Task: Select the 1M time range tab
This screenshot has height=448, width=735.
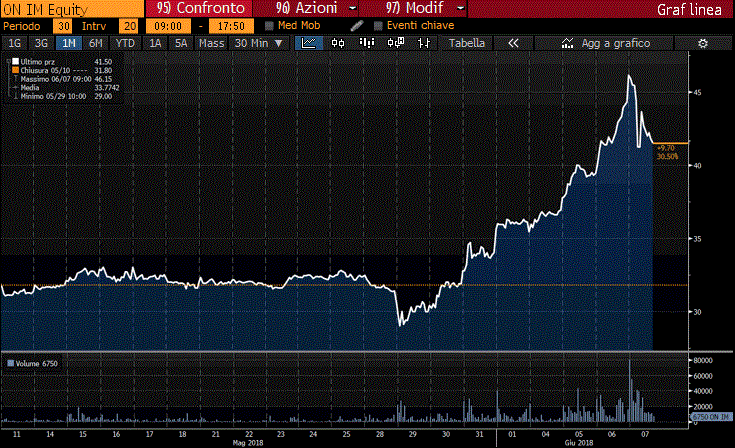Action: click(68, 43)
